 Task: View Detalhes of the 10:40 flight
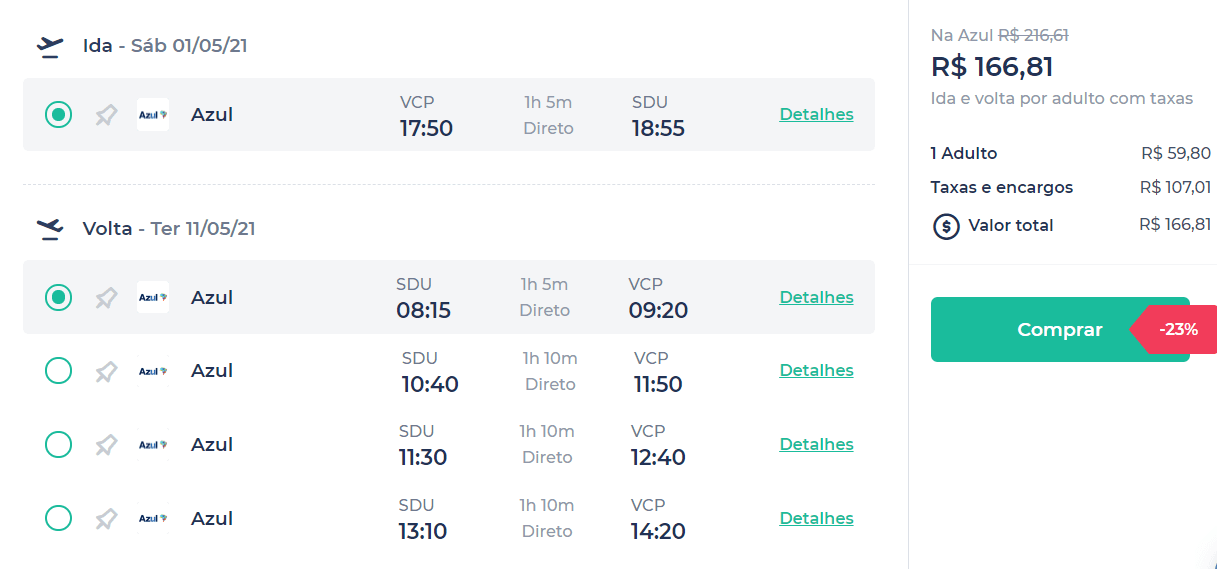click(x=817, y=370)
